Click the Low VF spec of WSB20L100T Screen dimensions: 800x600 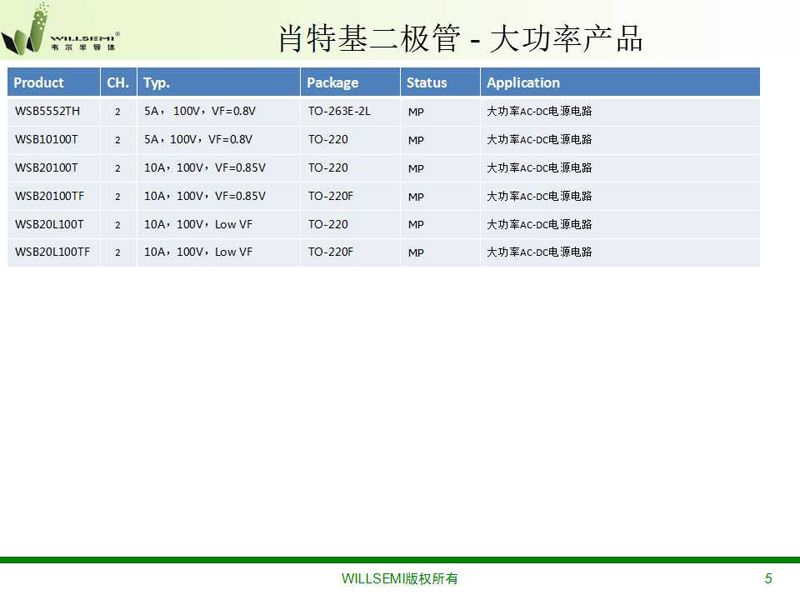click(x=198, y=224)
